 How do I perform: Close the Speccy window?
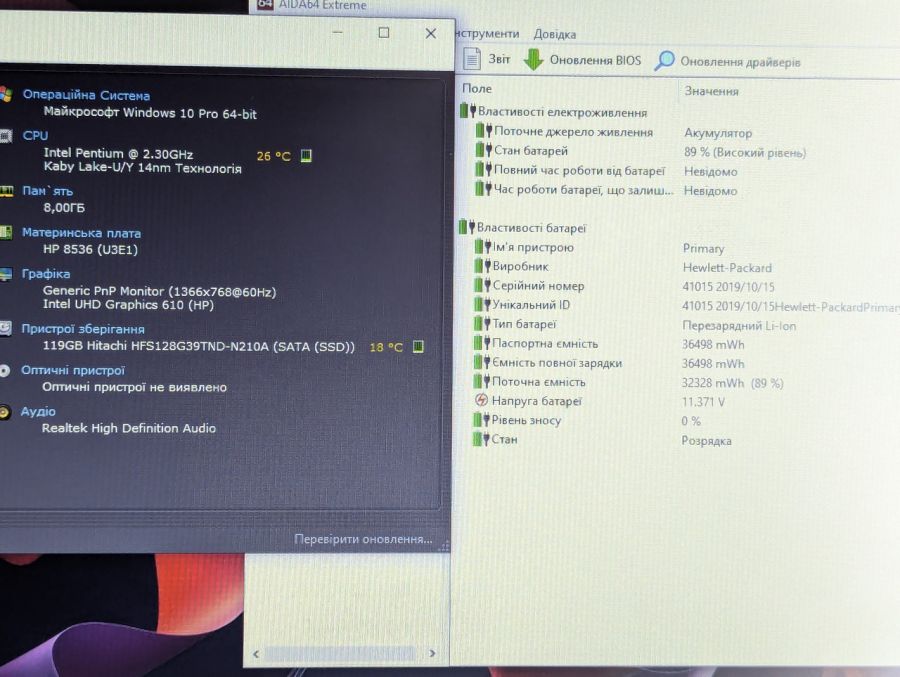(430, 34)
